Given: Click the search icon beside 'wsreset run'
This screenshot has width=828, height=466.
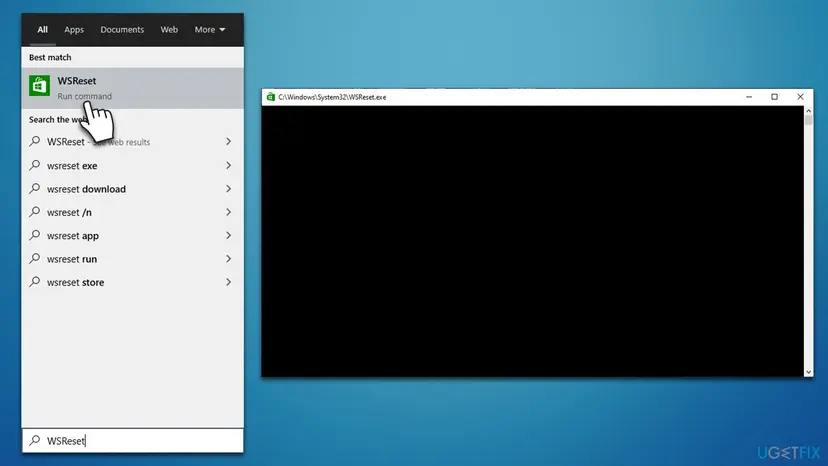Looking at the screenshot, I should coord(35,258).
